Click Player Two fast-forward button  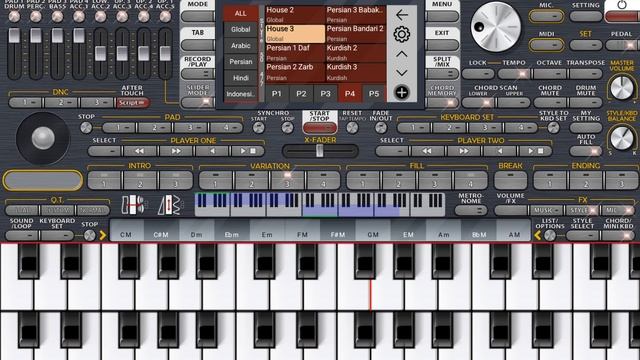(x=463, y=151)
